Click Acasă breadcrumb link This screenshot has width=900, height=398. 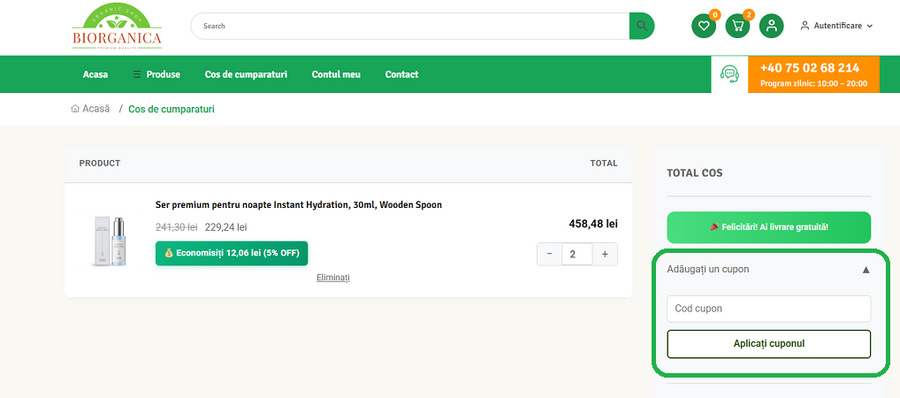pyautogui.click(x=96, y=109)
